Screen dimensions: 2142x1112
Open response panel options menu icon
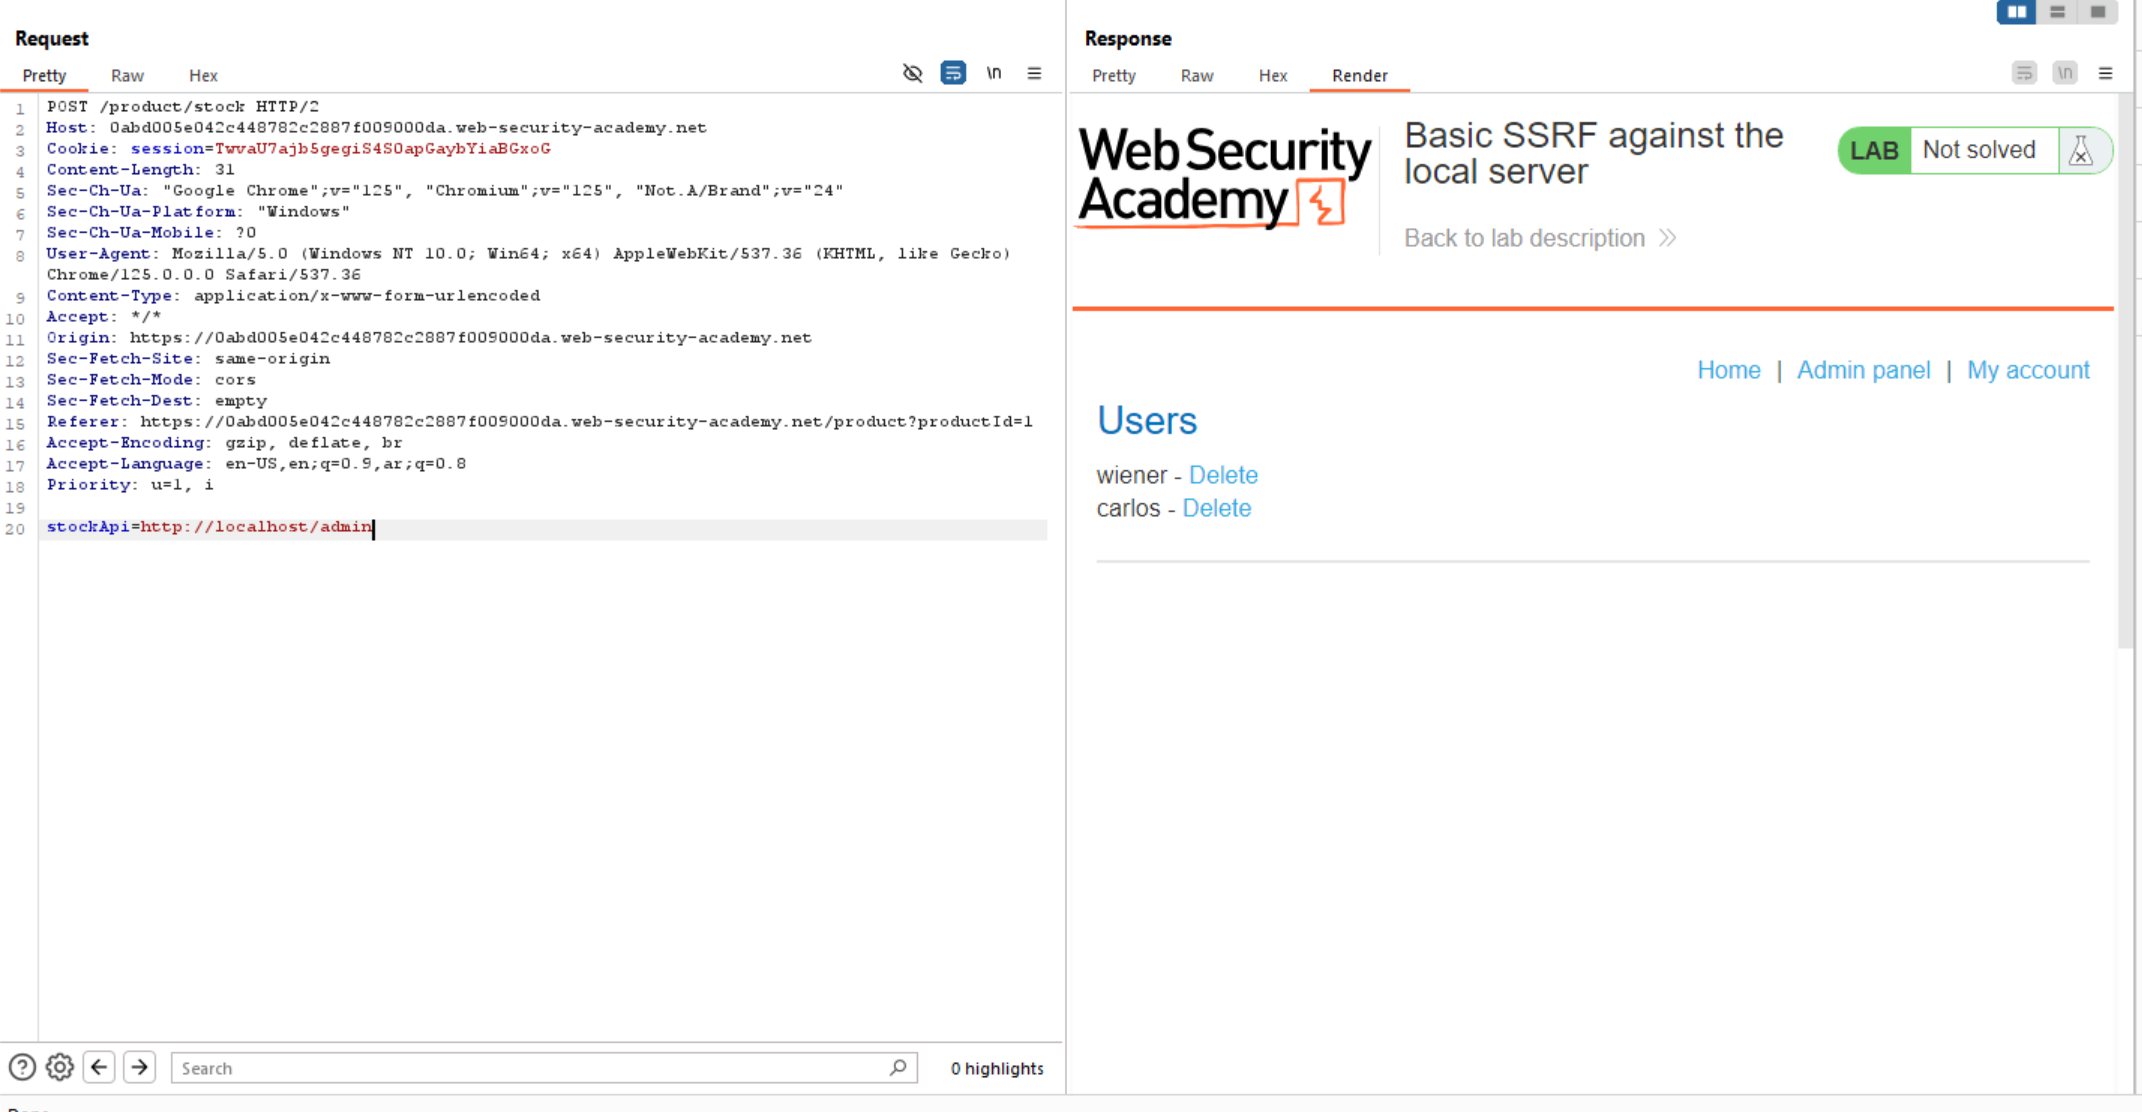(2105, 73)
